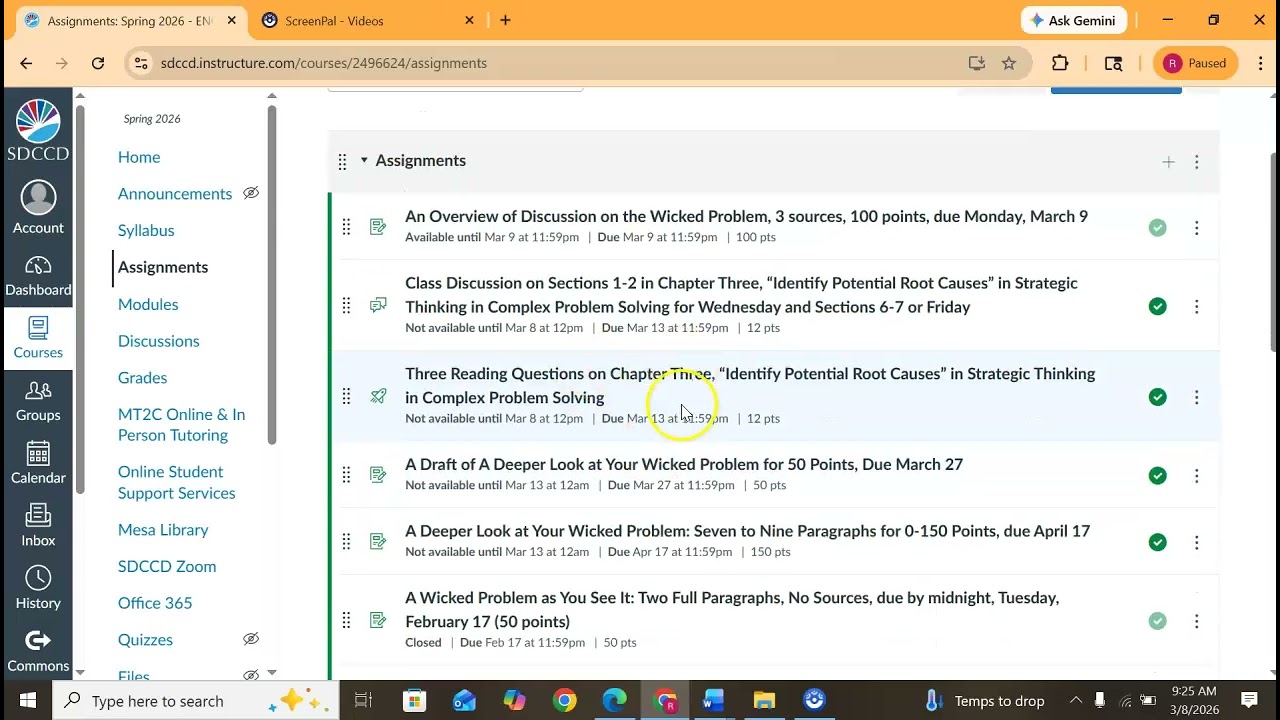Open File Explorer from the taskbar
This screenshot has height=720, width=1280.
(x=764, y=700)
